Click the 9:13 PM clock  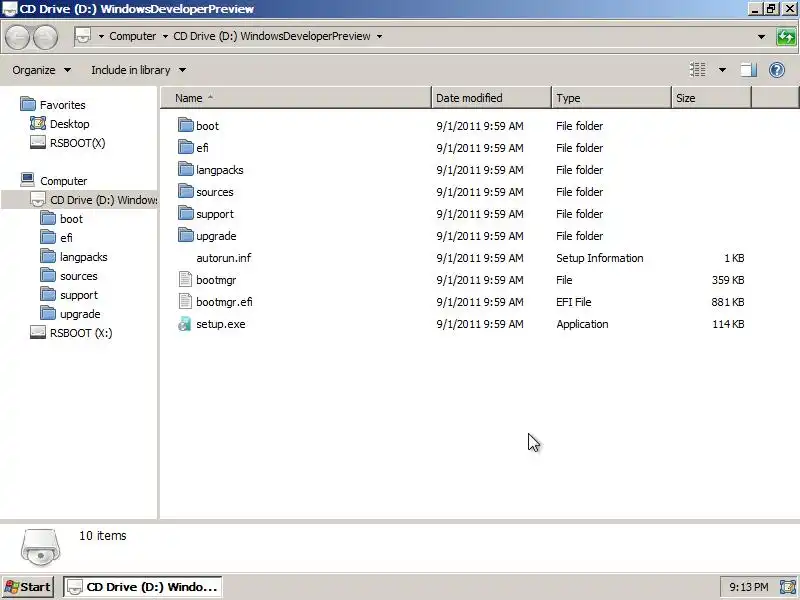tap(748, 587)
